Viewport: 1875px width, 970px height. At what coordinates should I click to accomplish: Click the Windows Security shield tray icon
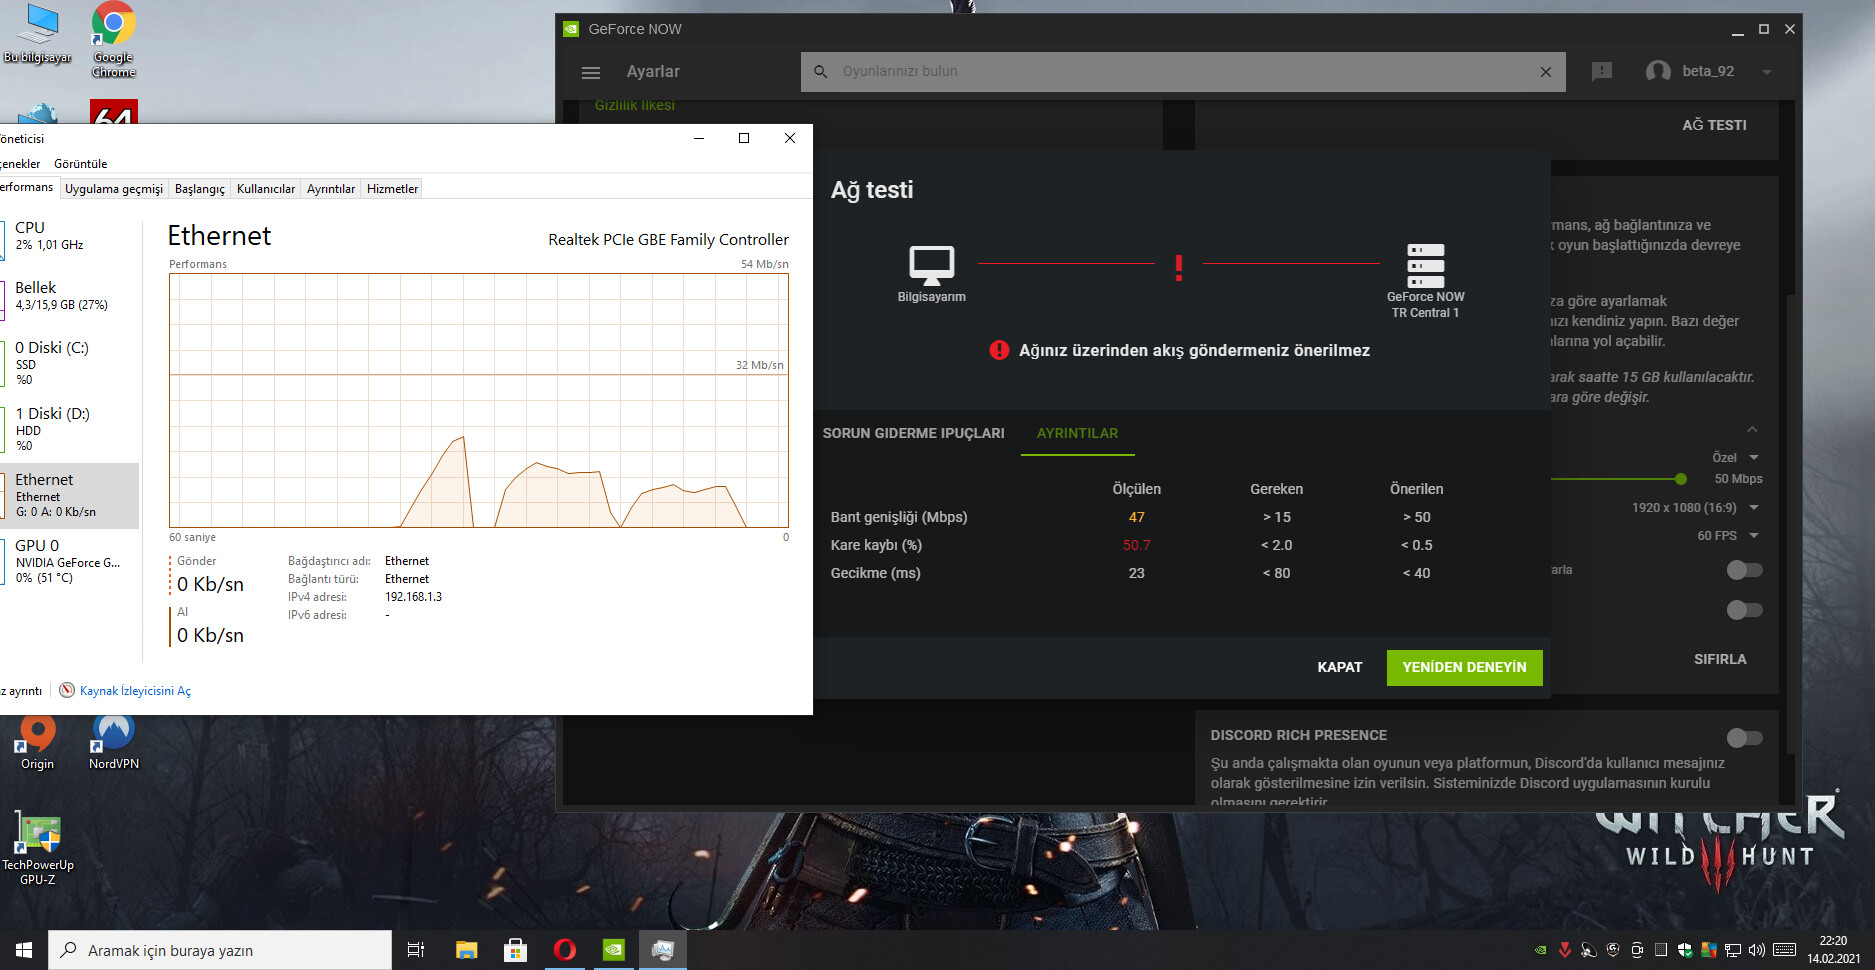coord(1685,950)
